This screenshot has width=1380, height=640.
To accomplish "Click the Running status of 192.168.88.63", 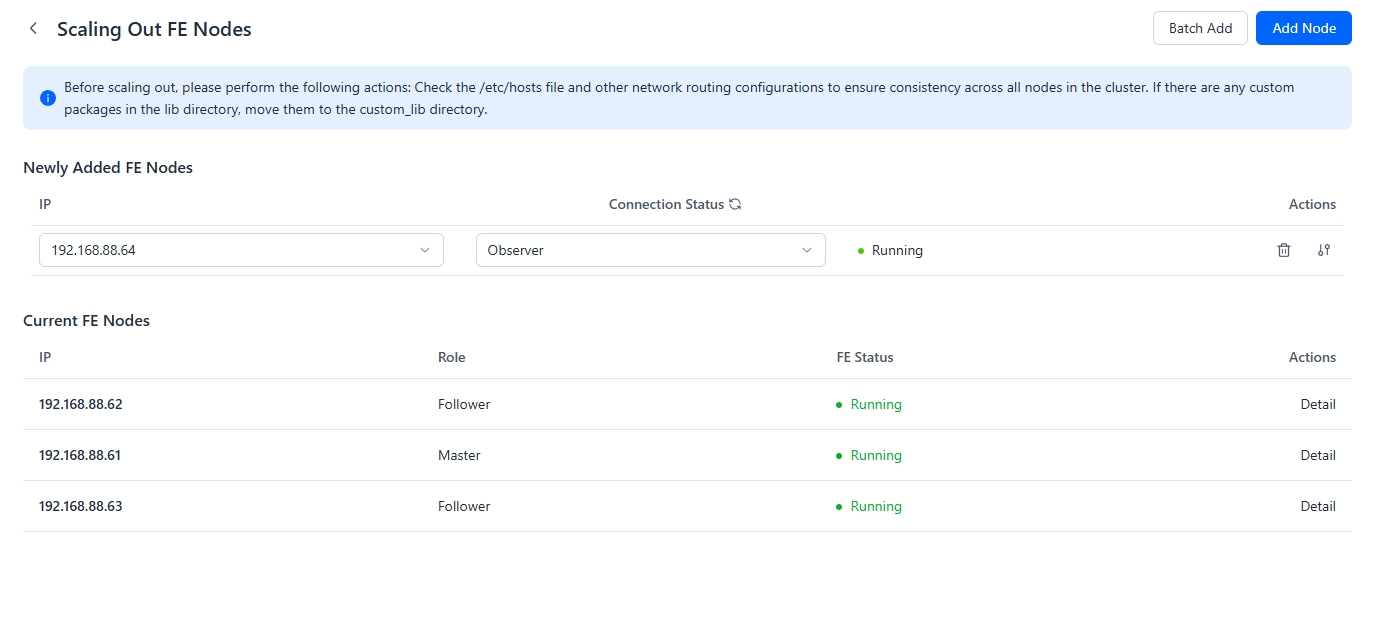I will pyautogui.click(x=875, y=506).
